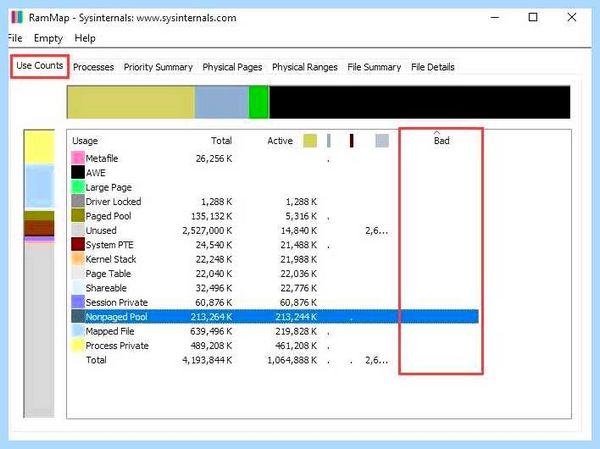Select the highlighted Nonpaged Pool row label
600x449 pixels.
116,317
